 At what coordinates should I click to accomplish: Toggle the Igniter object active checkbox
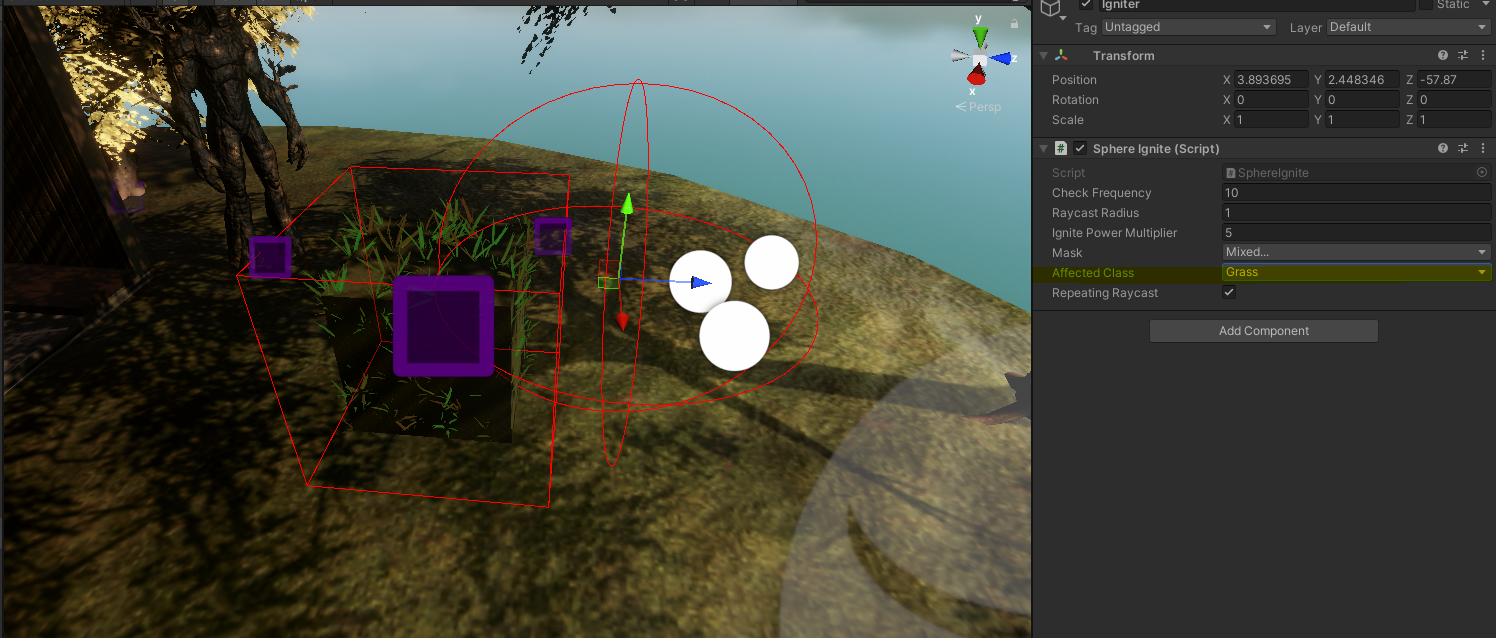tap(1086, 4)
